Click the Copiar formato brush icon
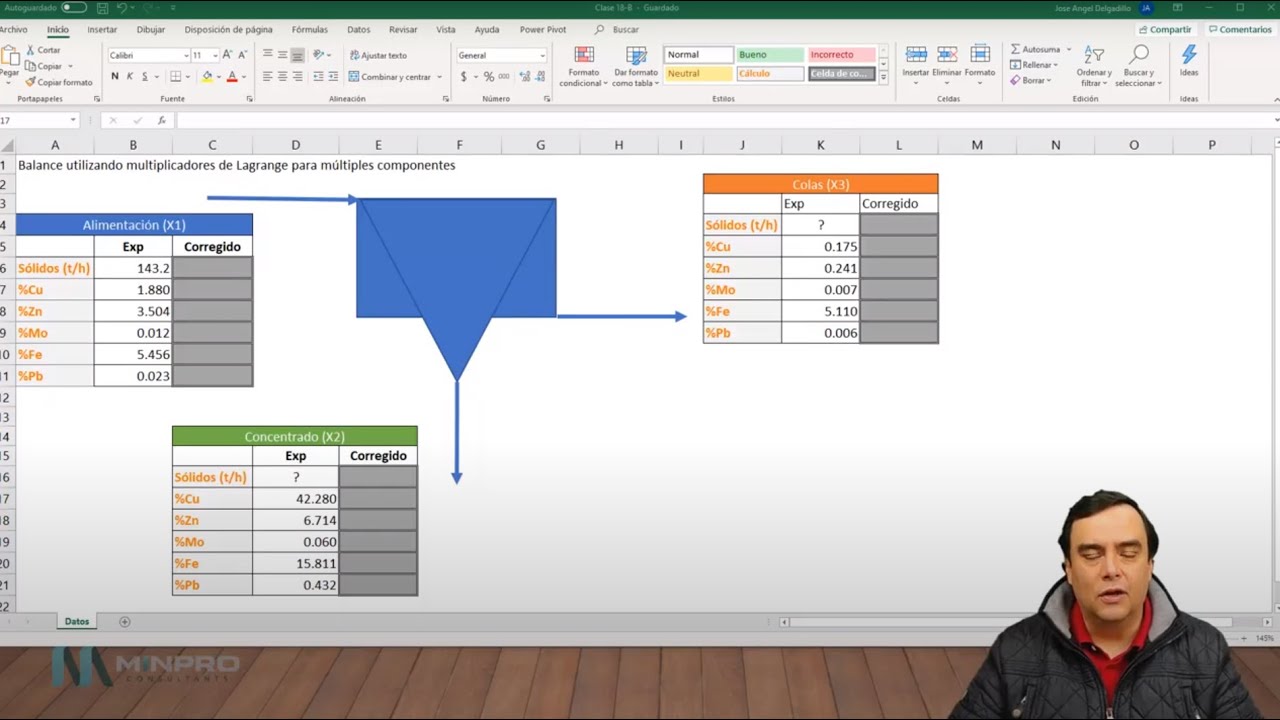Viewport: 1280px width, 720px height. click(x=30, y=82)
